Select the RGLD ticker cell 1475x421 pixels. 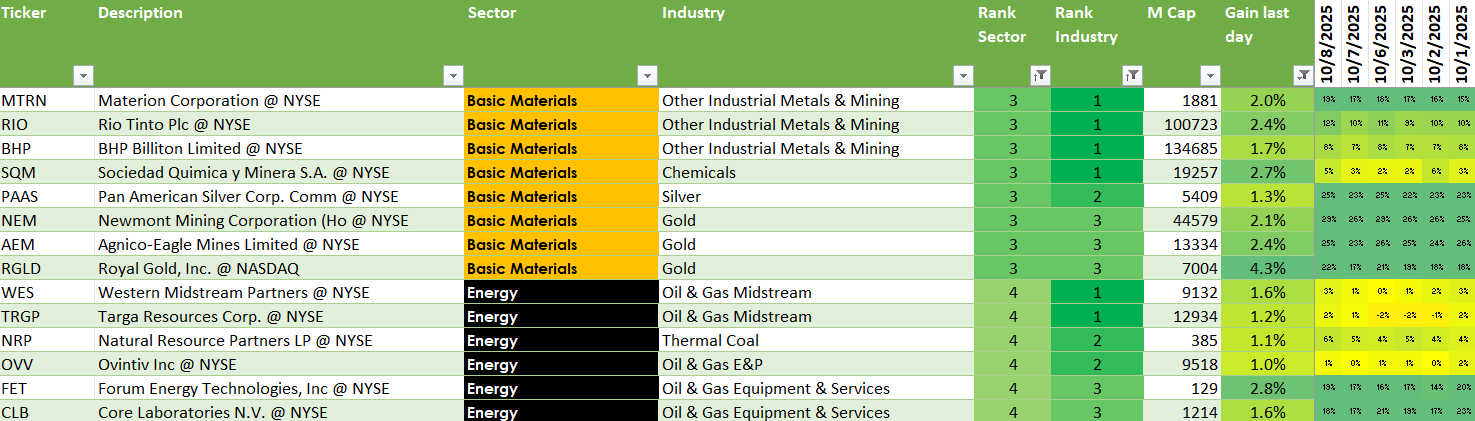click(47, 268)
